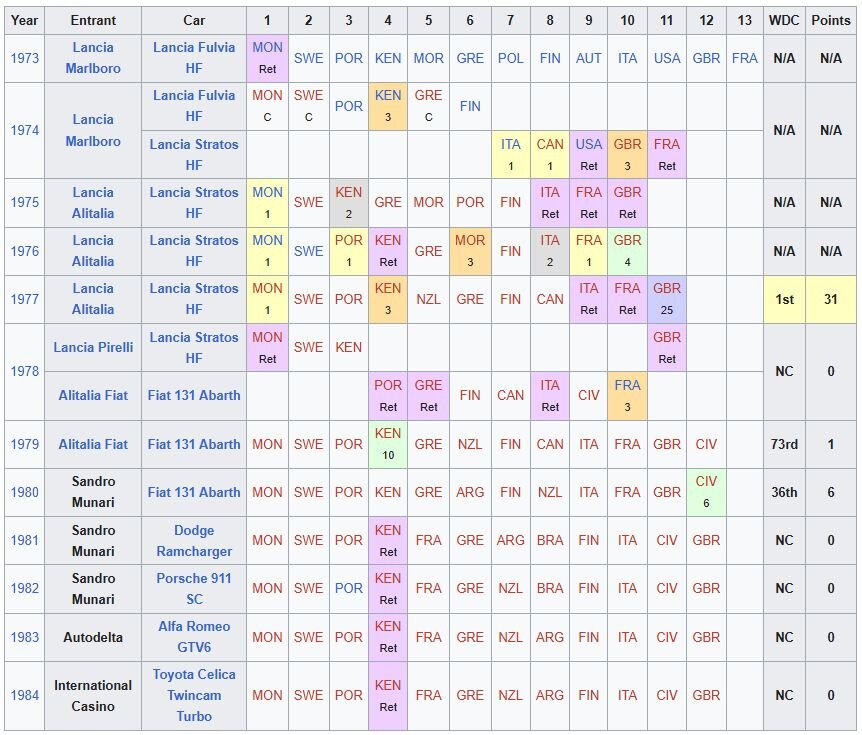
Task: Open the AUT rally link in 1973 row
Action: [588, 58]
